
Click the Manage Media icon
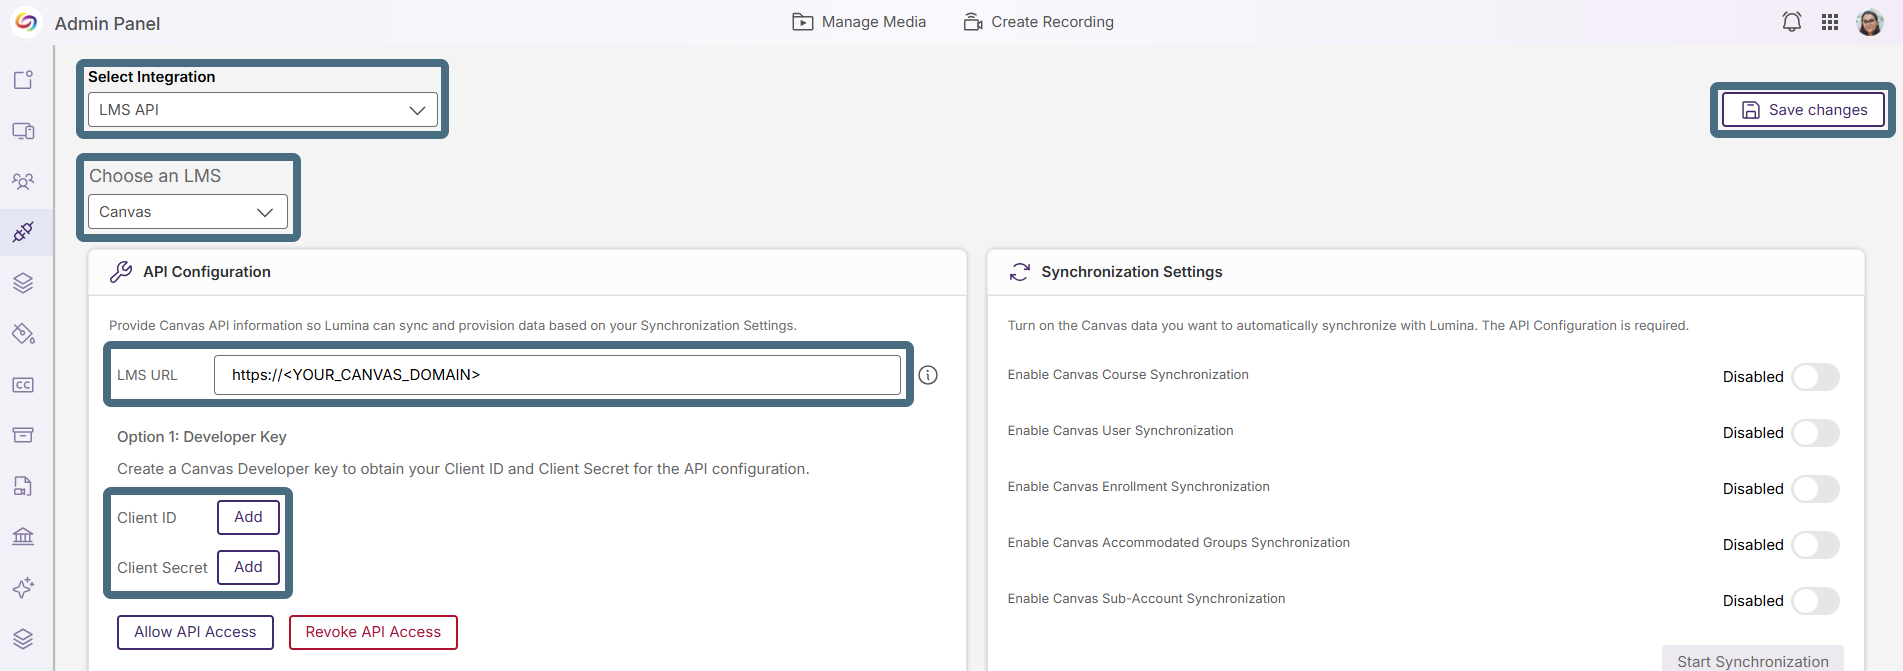[x=802, y=22]
